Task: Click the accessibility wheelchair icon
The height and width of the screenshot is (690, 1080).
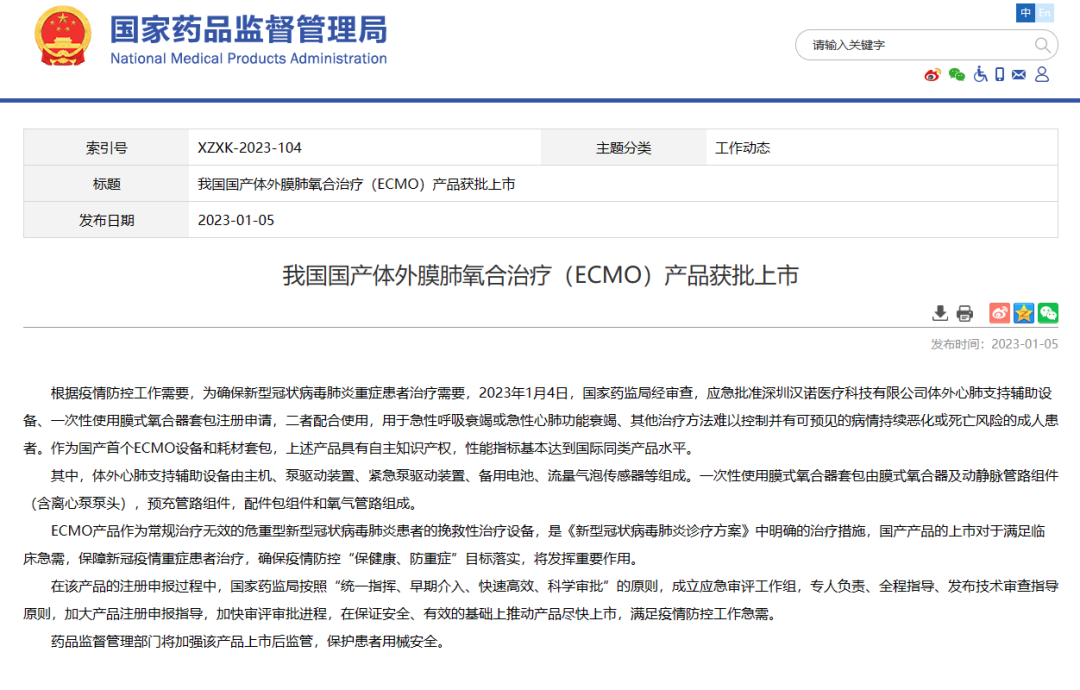Action: point(980,73)
